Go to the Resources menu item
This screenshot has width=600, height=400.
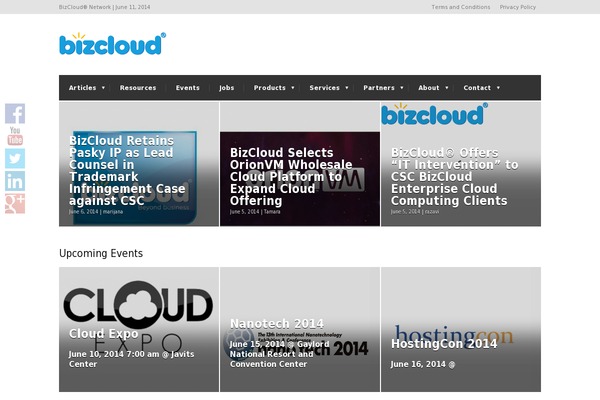click(x=138, y=88)
